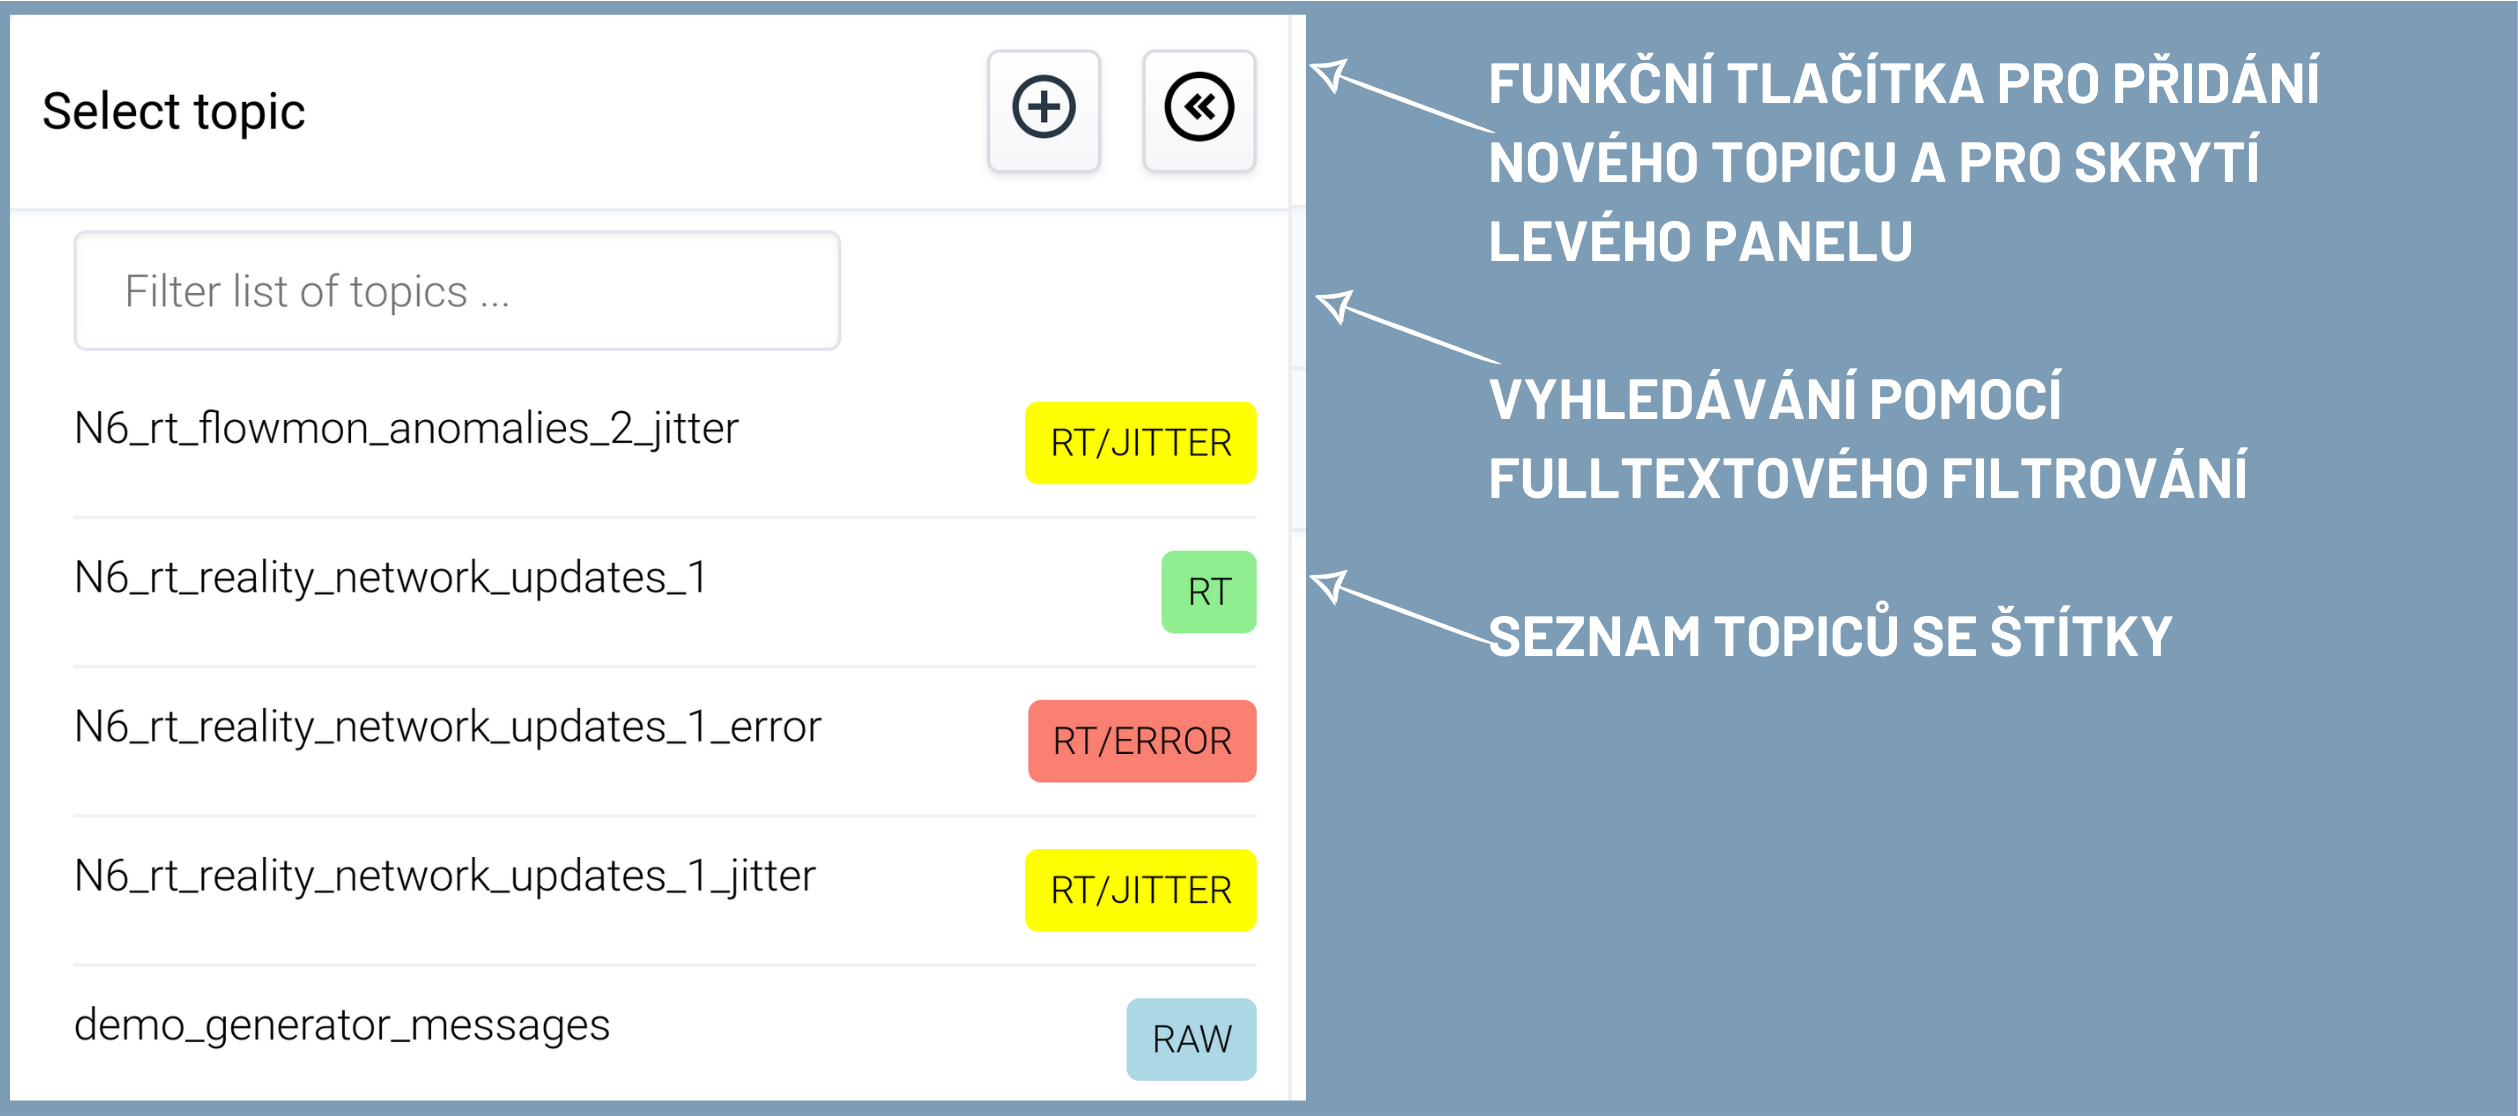Select topic N6_rt_flowmon_anomalies_2_jitter

[x=406, y=429]
